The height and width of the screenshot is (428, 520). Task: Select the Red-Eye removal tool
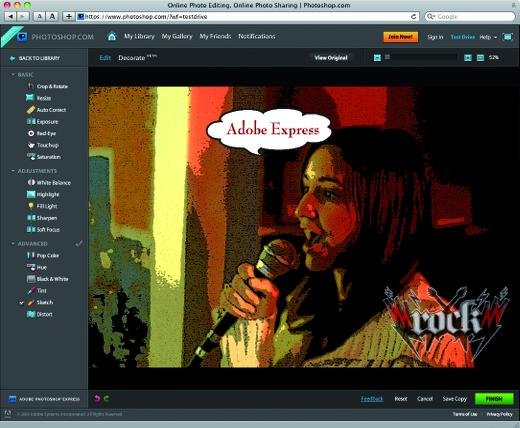pyautogui.click(x=42, y=133)
